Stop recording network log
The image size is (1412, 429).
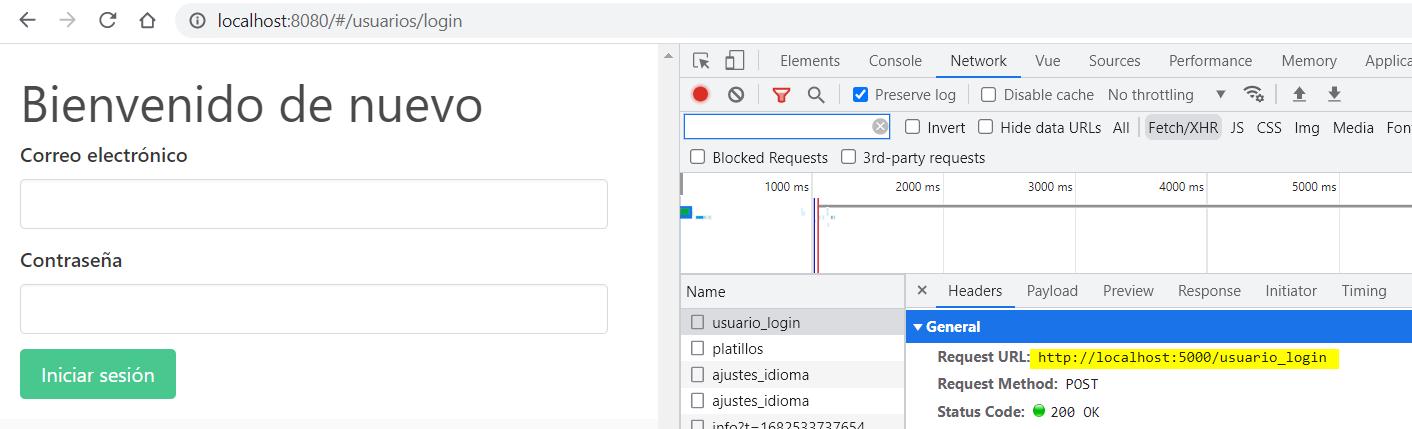point(700,95)
